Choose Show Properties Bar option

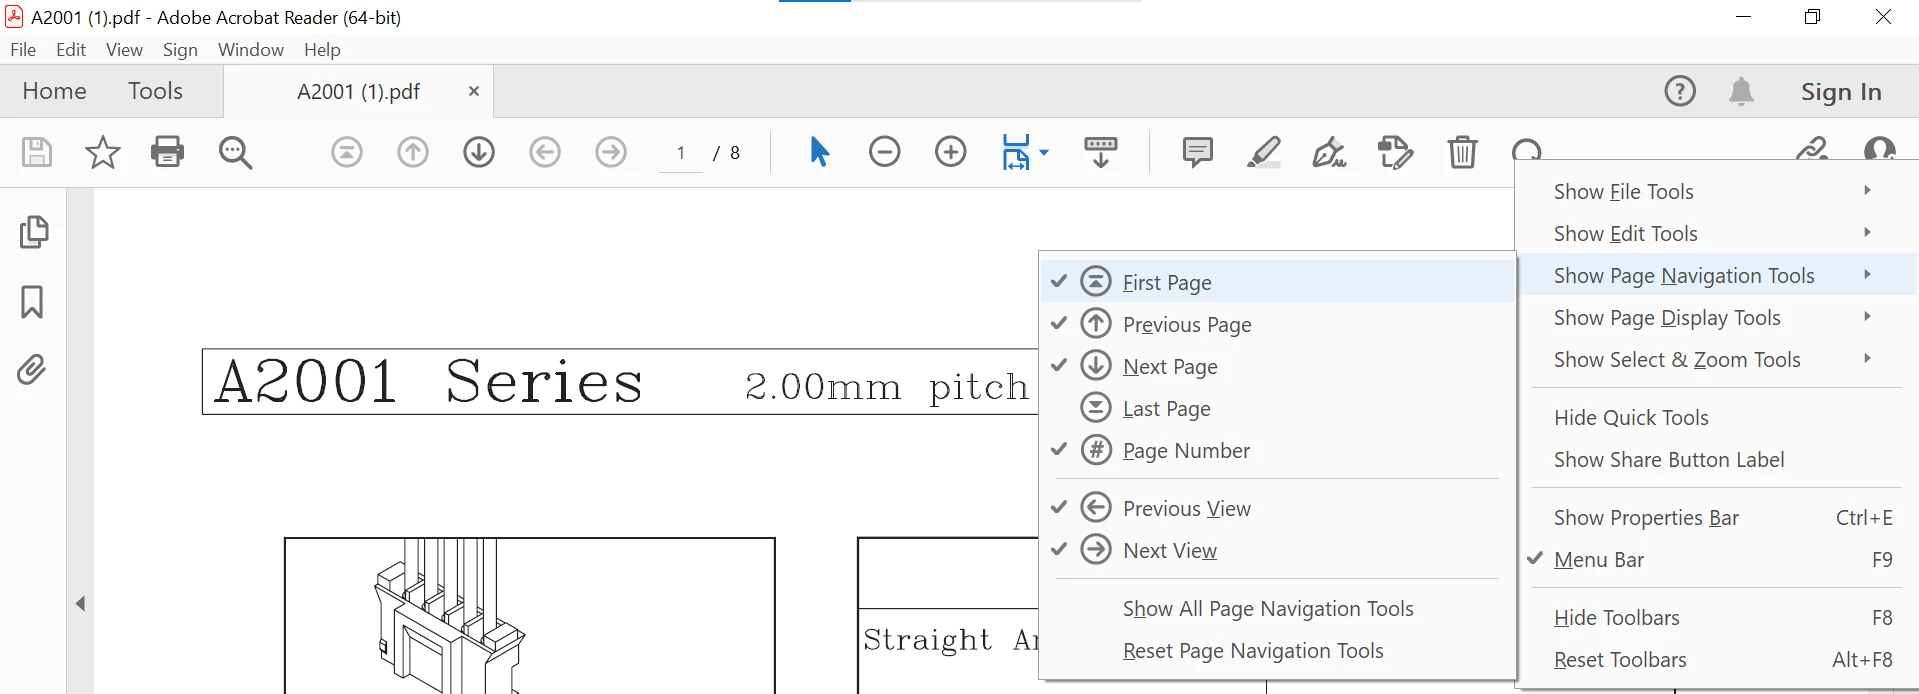coord(1717,517)
